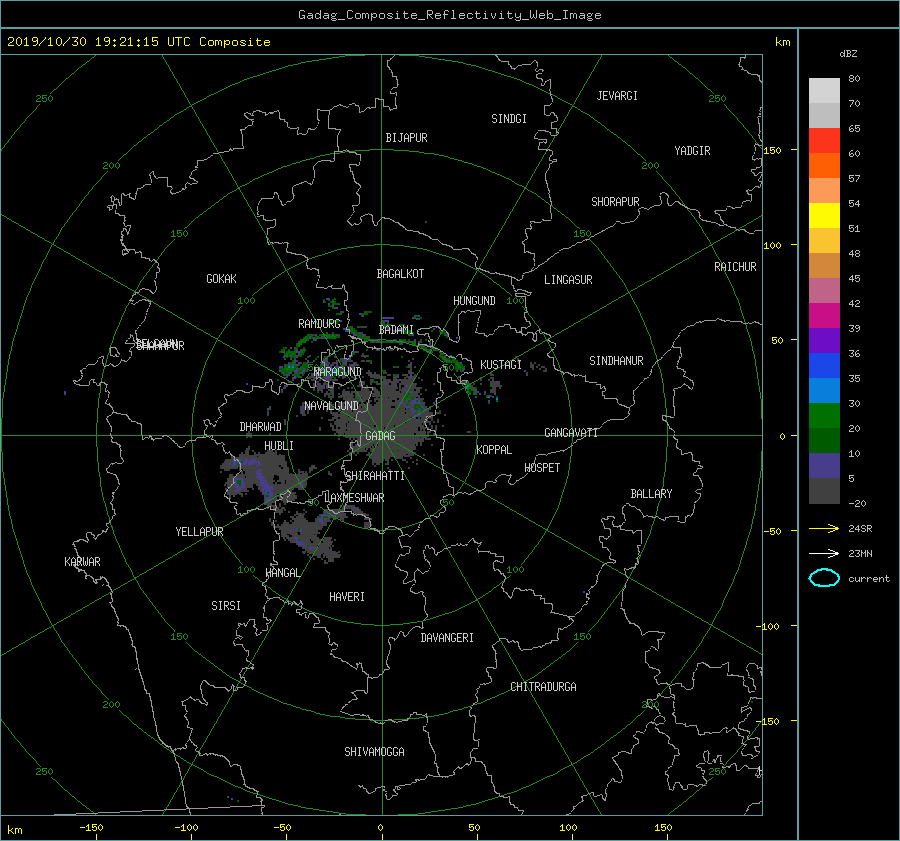Click the JEVARGI city label
The height and width of the screenshot is (841, 900).
tap(617, 96)
